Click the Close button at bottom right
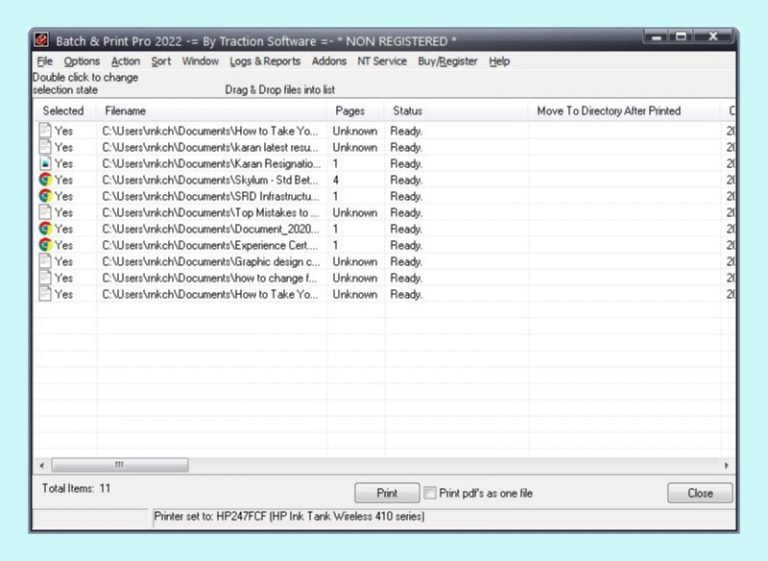This screenshot has height=561, width=768. [x=700, y=493]
